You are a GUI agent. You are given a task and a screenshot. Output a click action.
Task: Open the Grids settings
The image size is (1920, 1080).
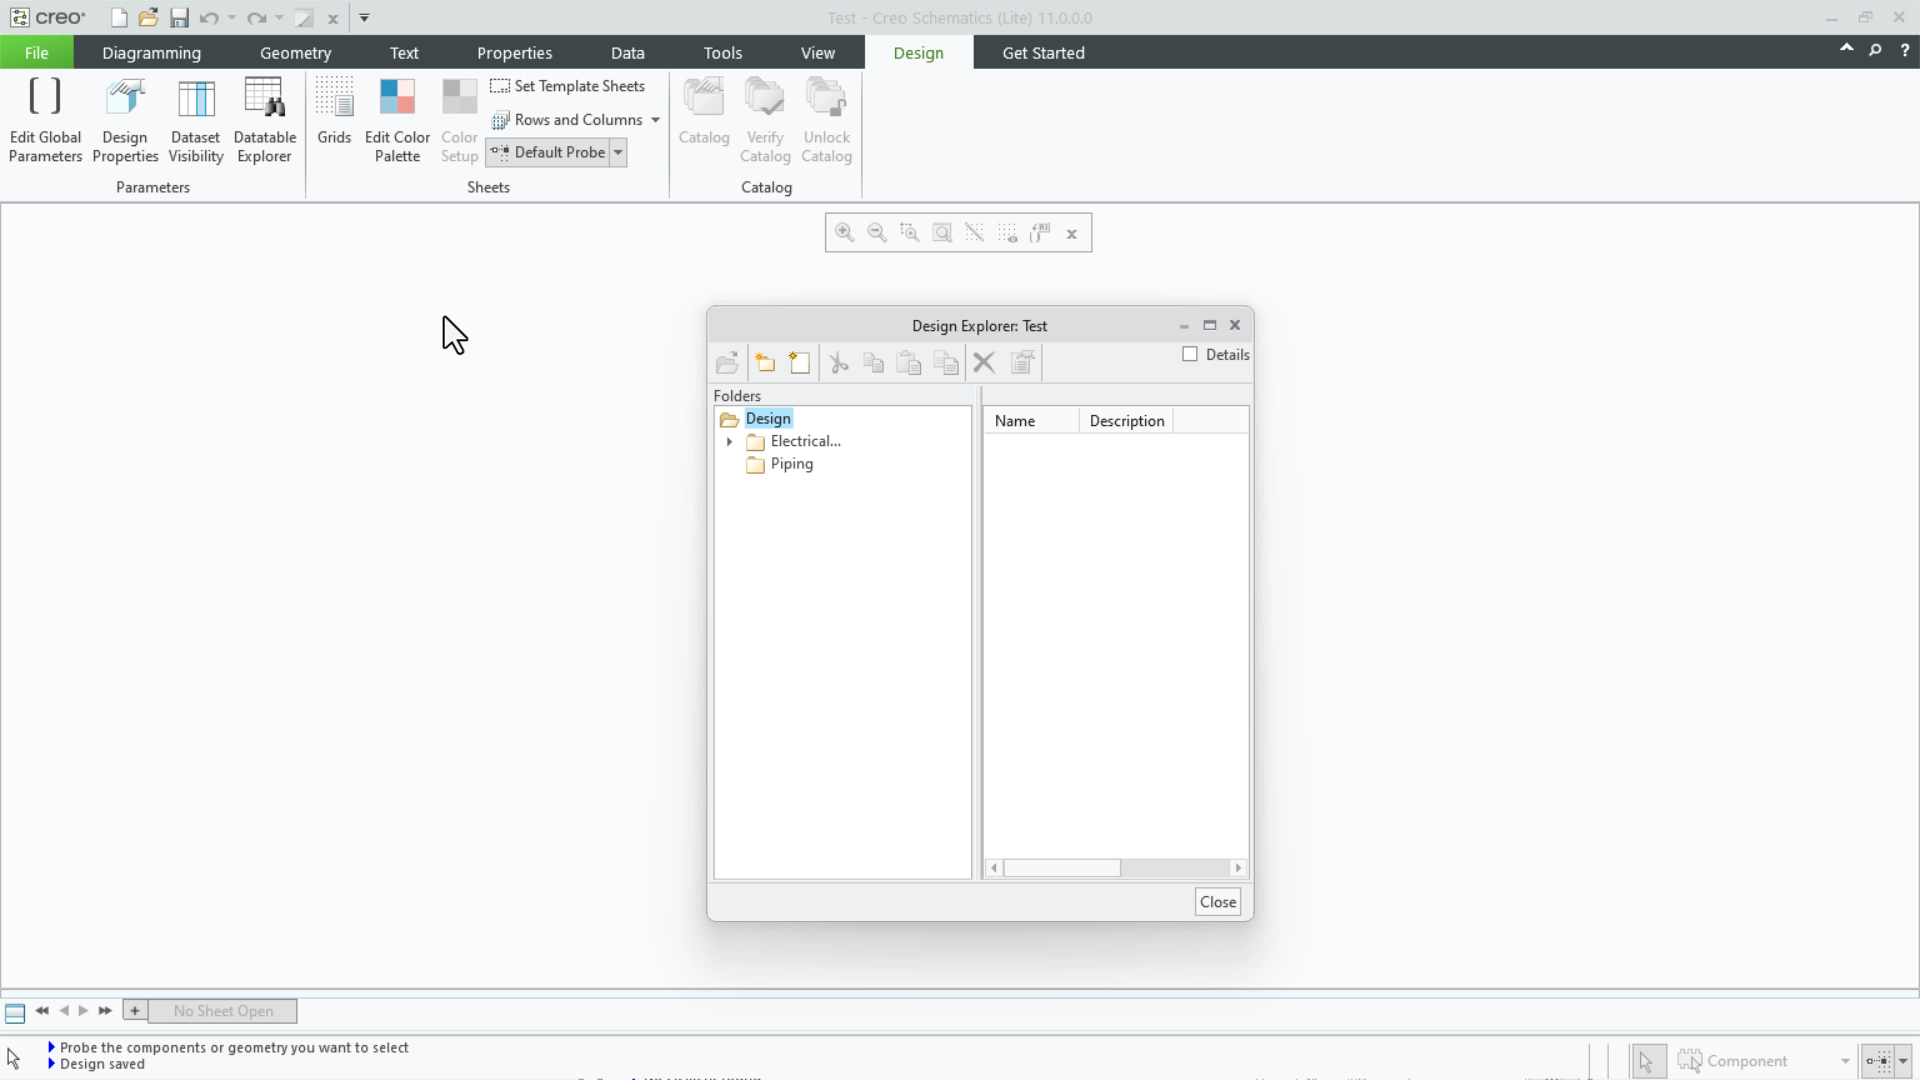click(334, 110)
